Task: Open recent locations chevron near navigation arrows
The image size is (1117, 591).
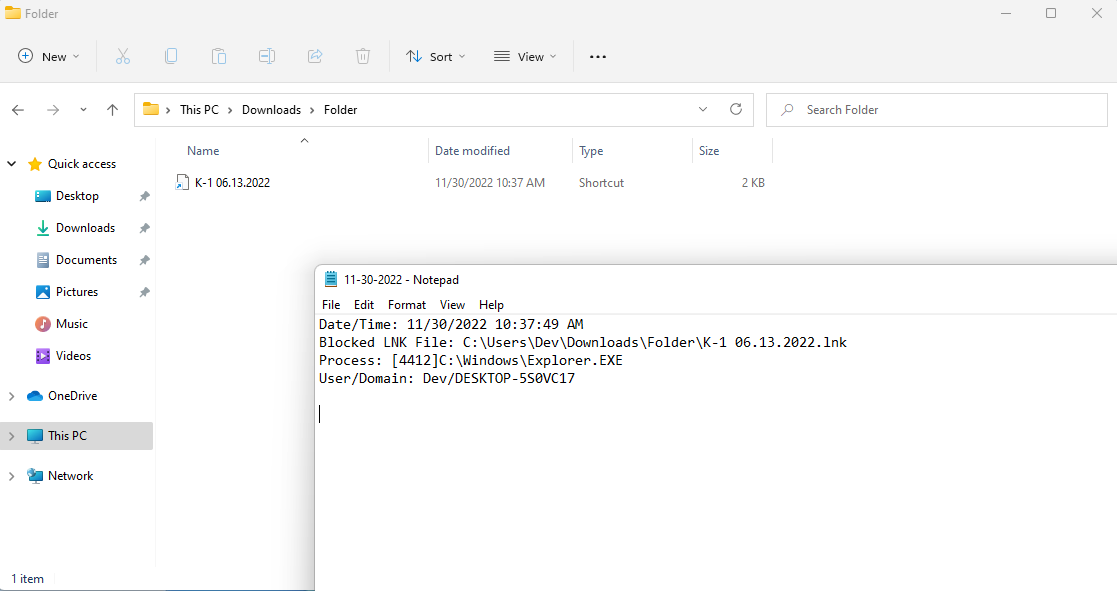Action: pyautogui.click(x=83, y=110)
